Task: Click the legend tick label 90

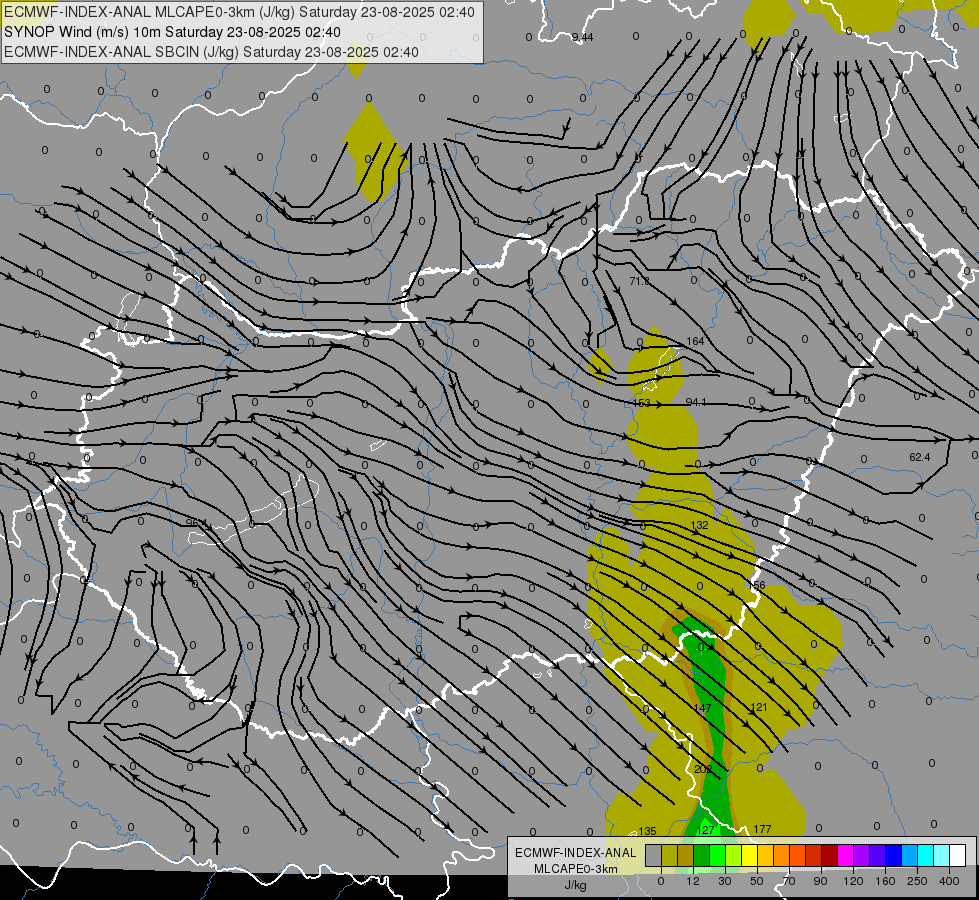Action: 821,881
